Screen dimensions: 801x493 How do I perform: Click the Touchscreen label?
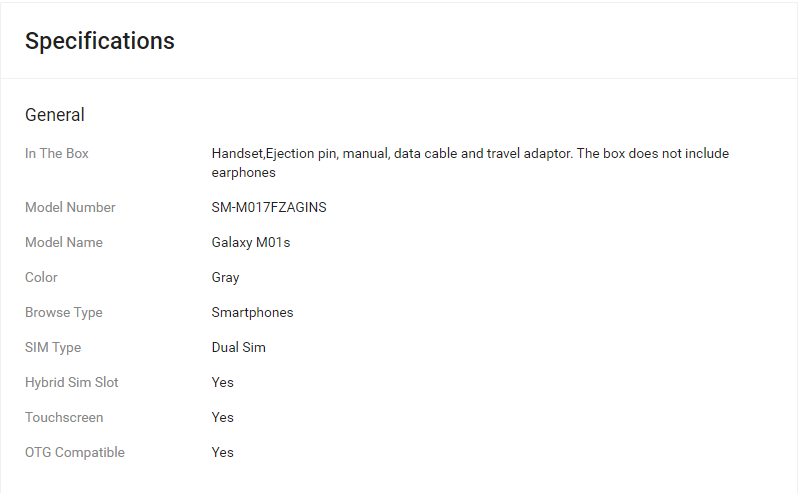(x=64, y=417)
